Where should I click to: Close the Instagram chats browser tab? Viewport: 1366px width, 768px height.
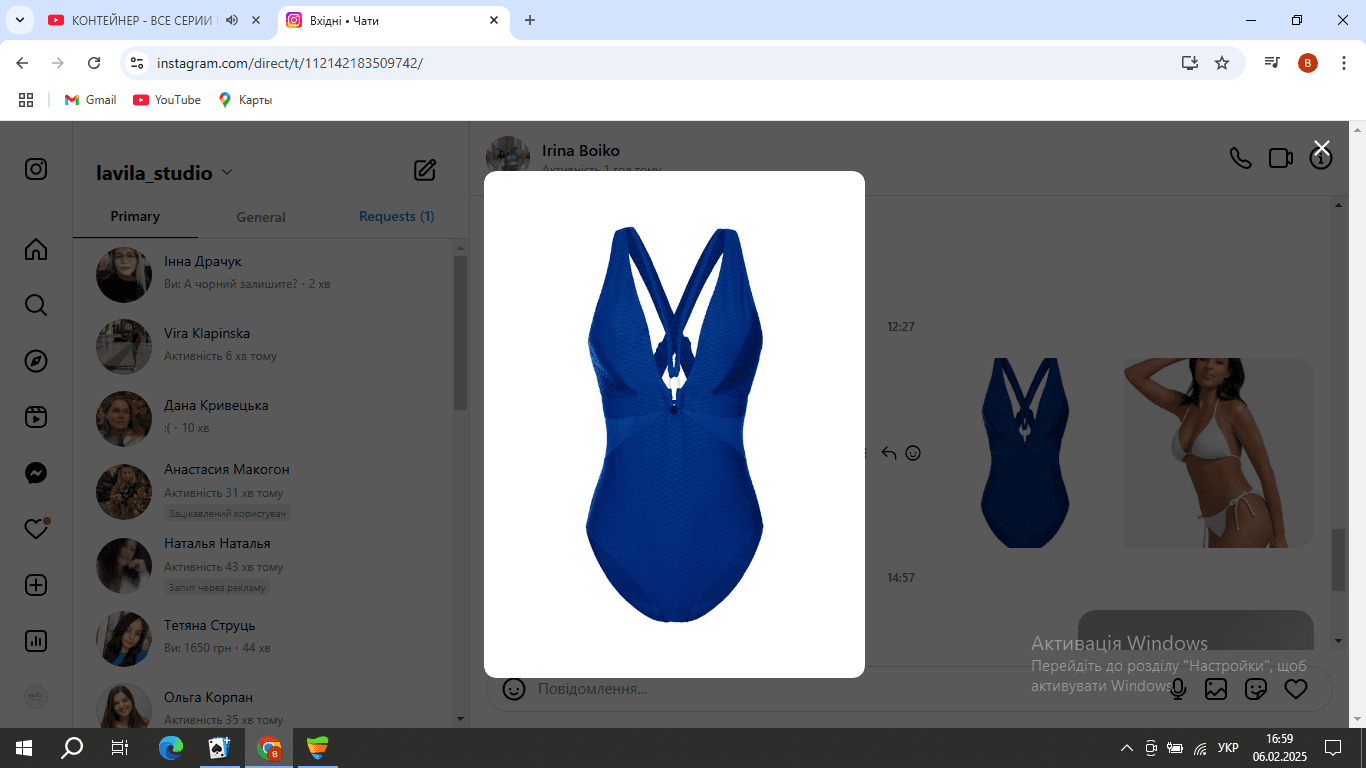coord(494,20)
